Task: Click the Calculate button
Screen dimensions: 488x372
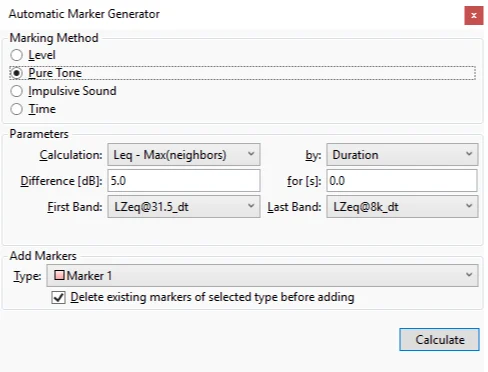Action: pyautogui.click(x=439, y=340)
